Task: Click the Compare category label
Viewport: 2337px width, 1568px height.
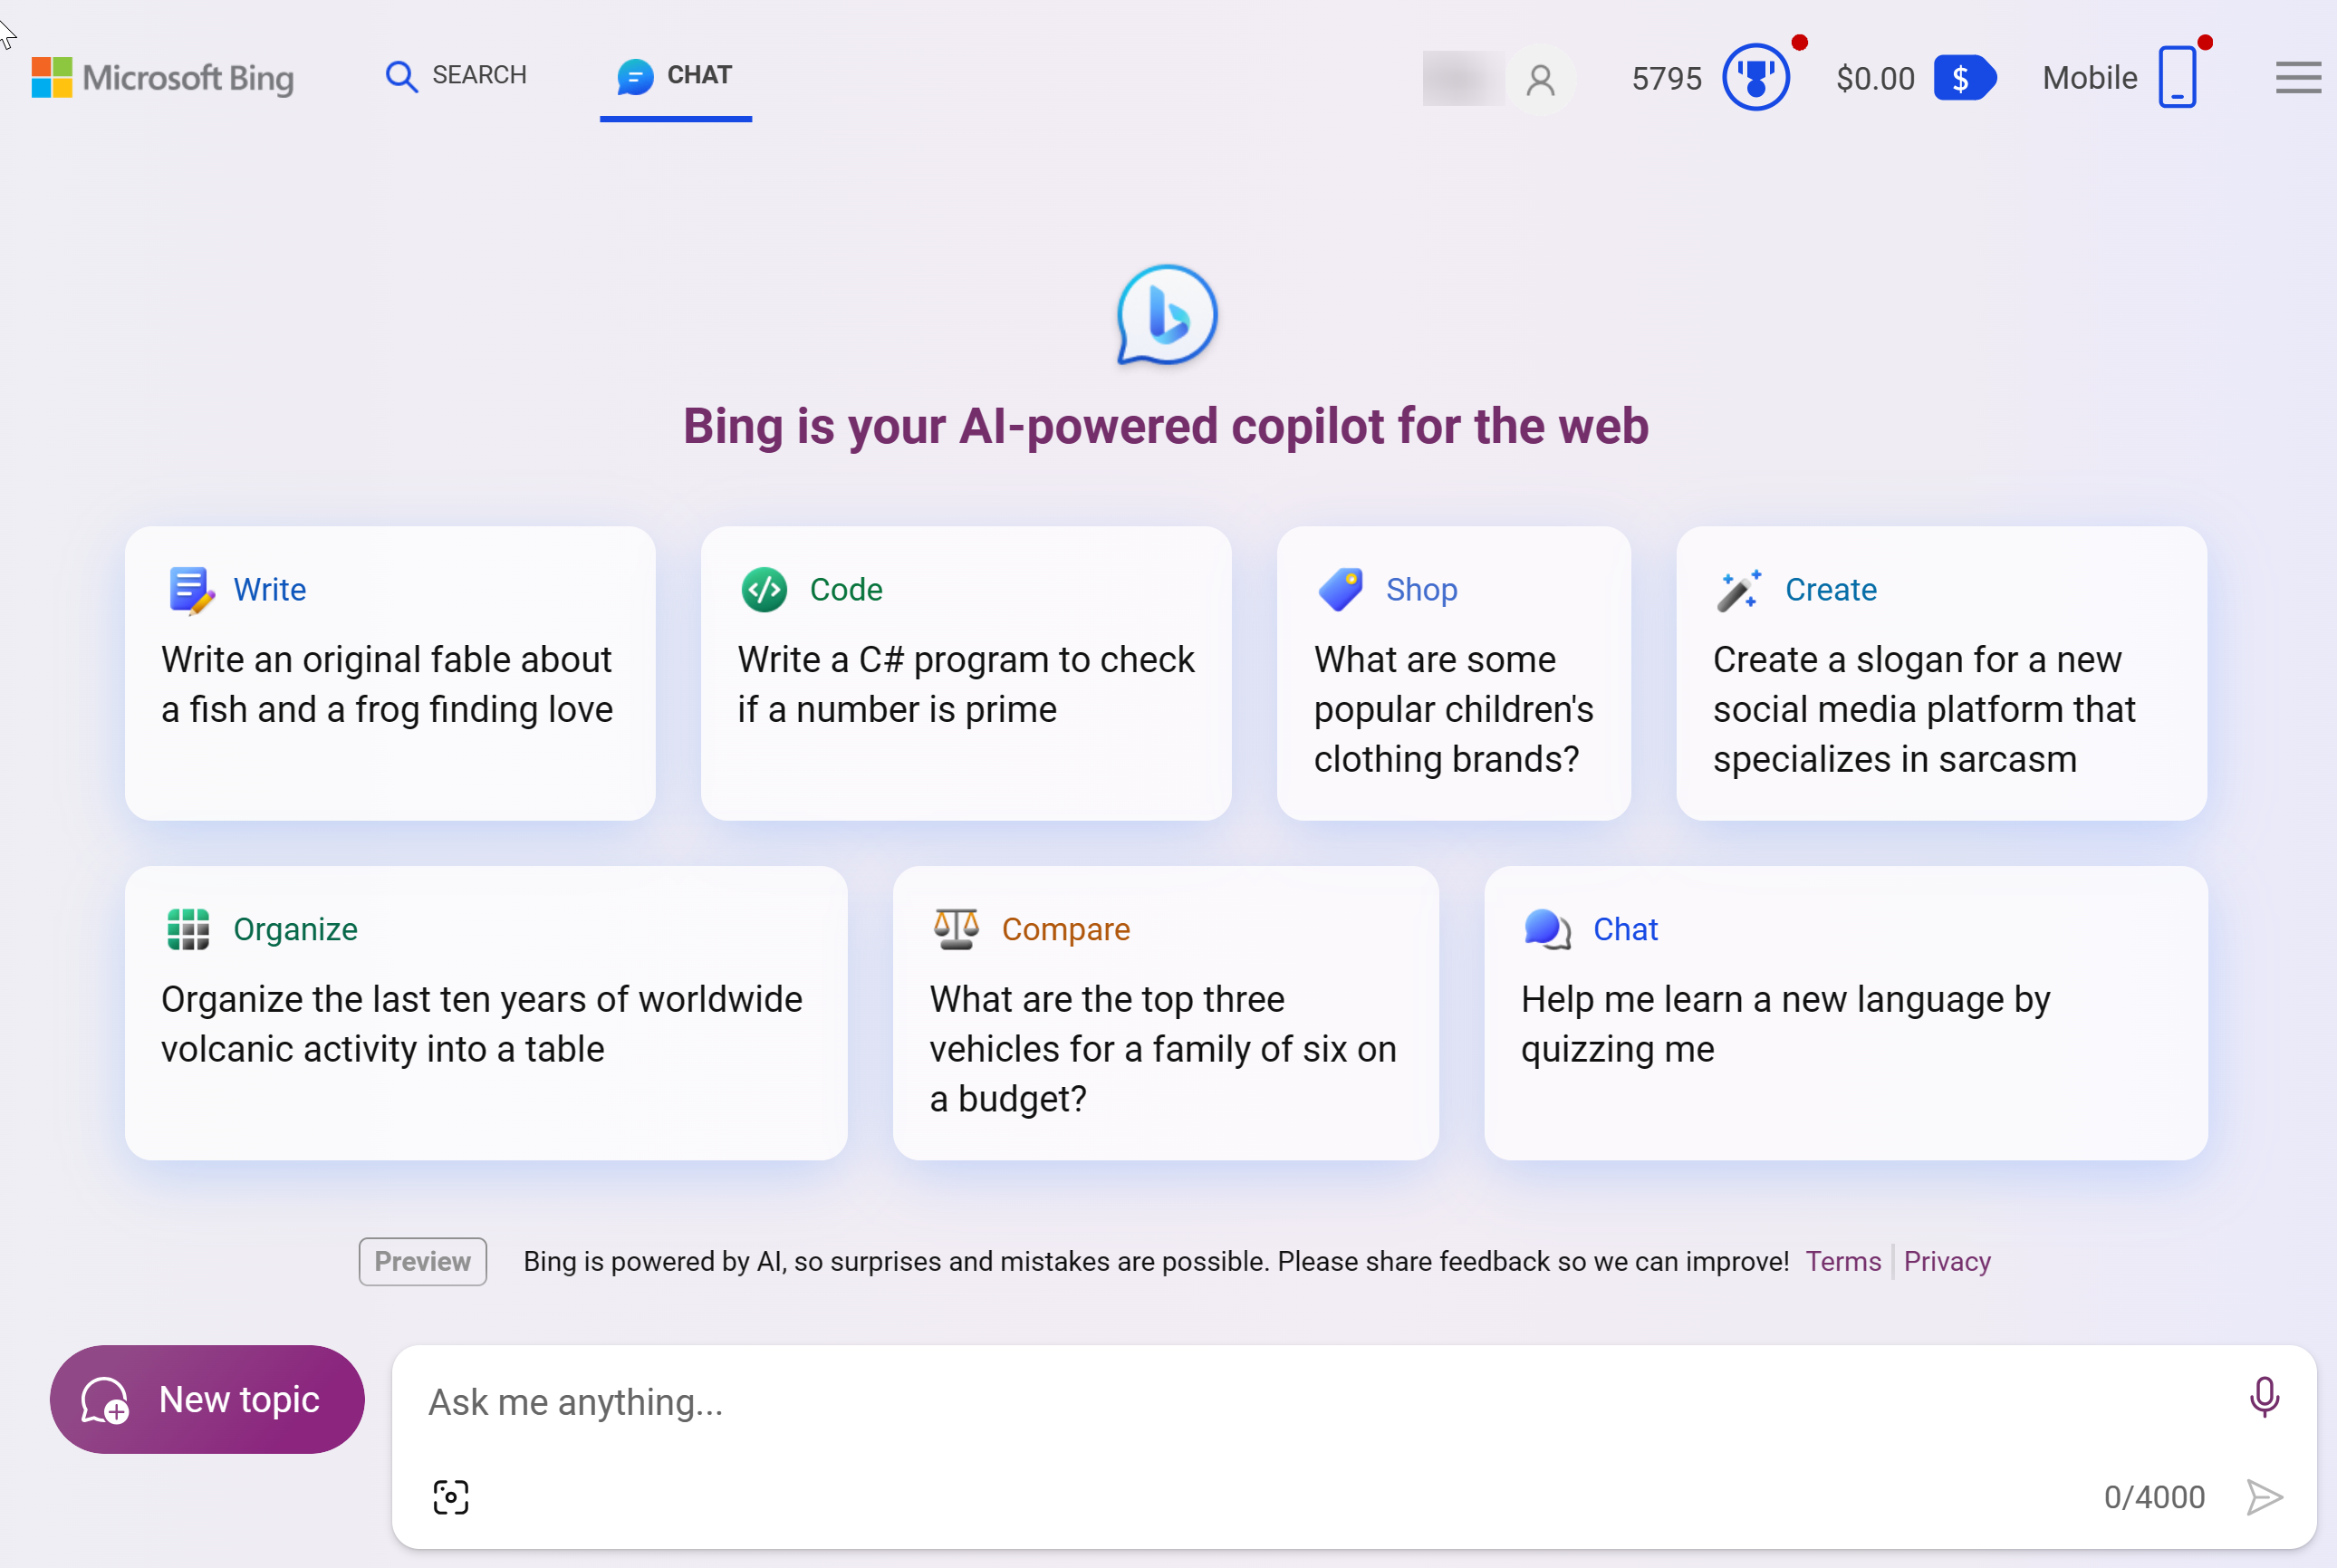Action: pyautogui.click(x=1066, y=930)
